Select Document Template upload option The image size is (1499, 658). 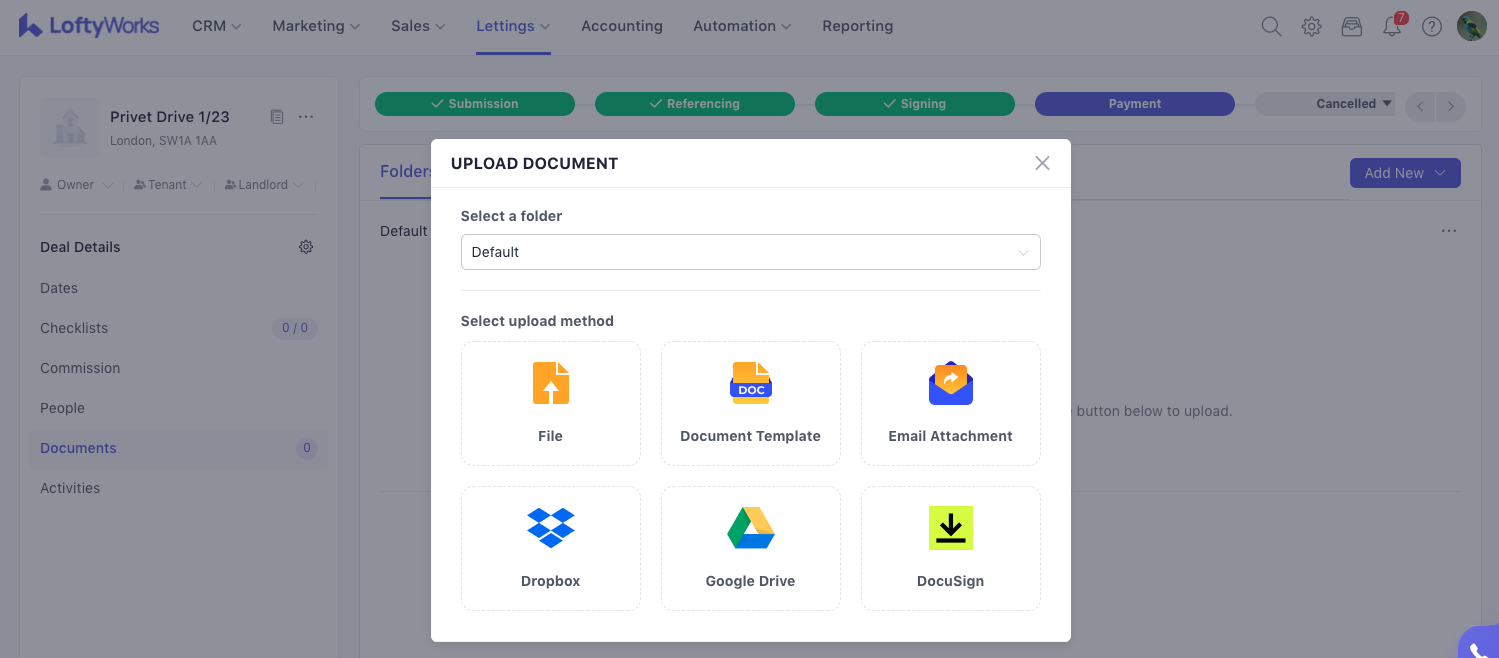[x=750, y=403]
